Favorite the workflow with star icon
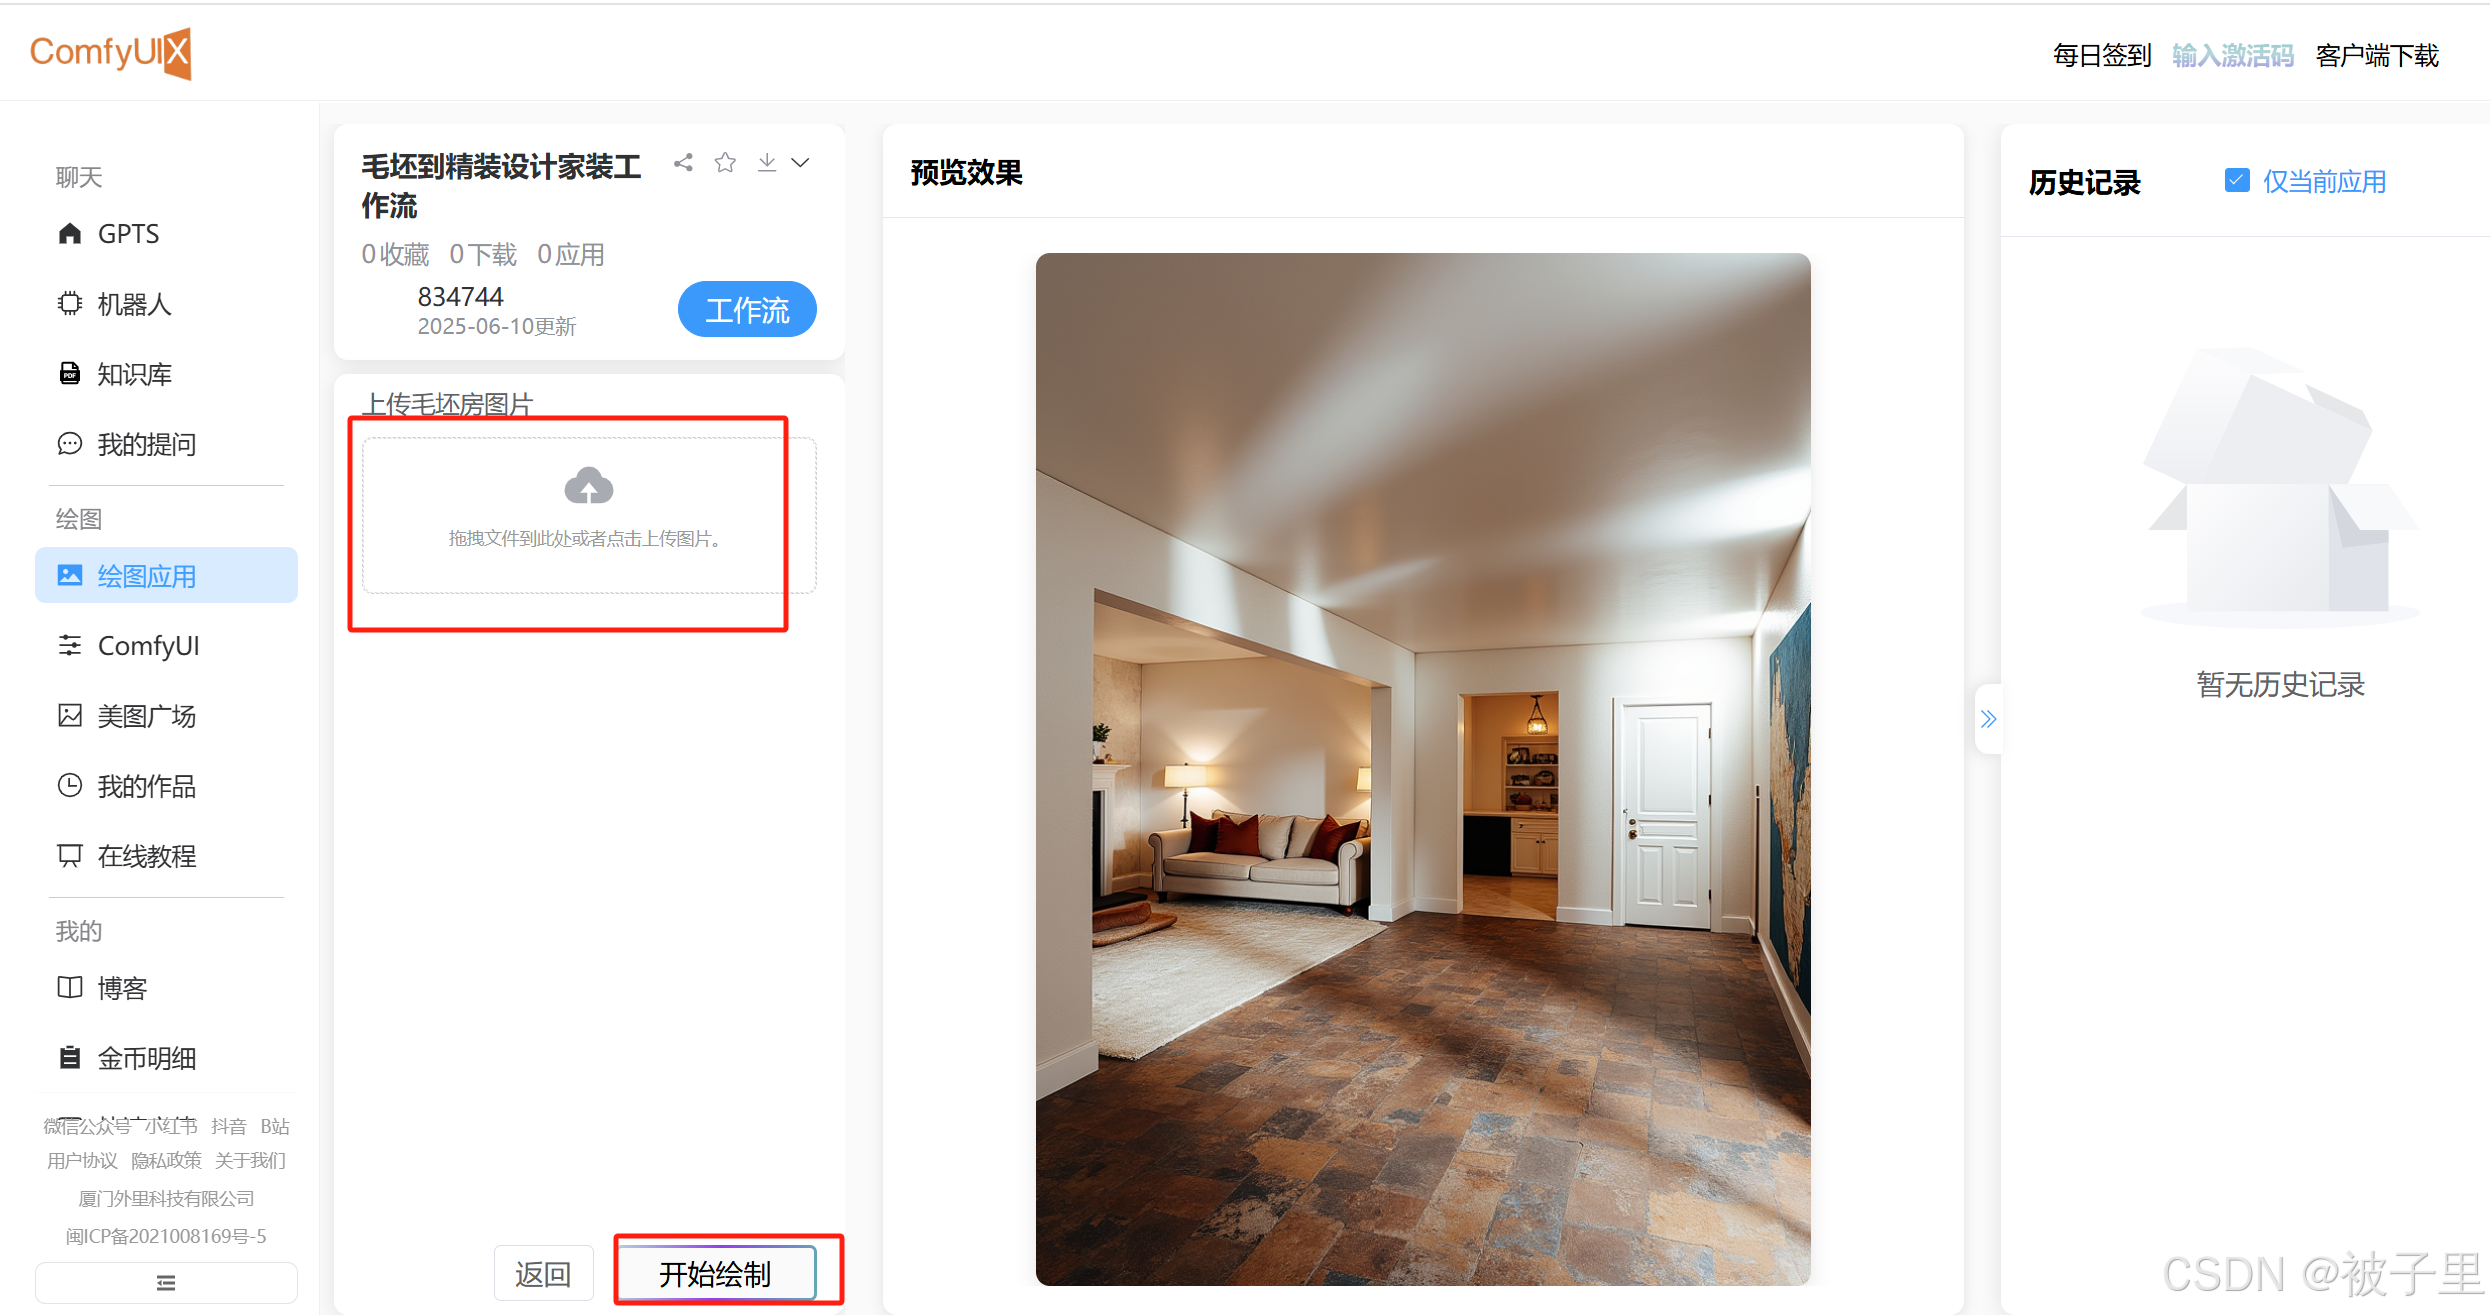 click(725, 163)
